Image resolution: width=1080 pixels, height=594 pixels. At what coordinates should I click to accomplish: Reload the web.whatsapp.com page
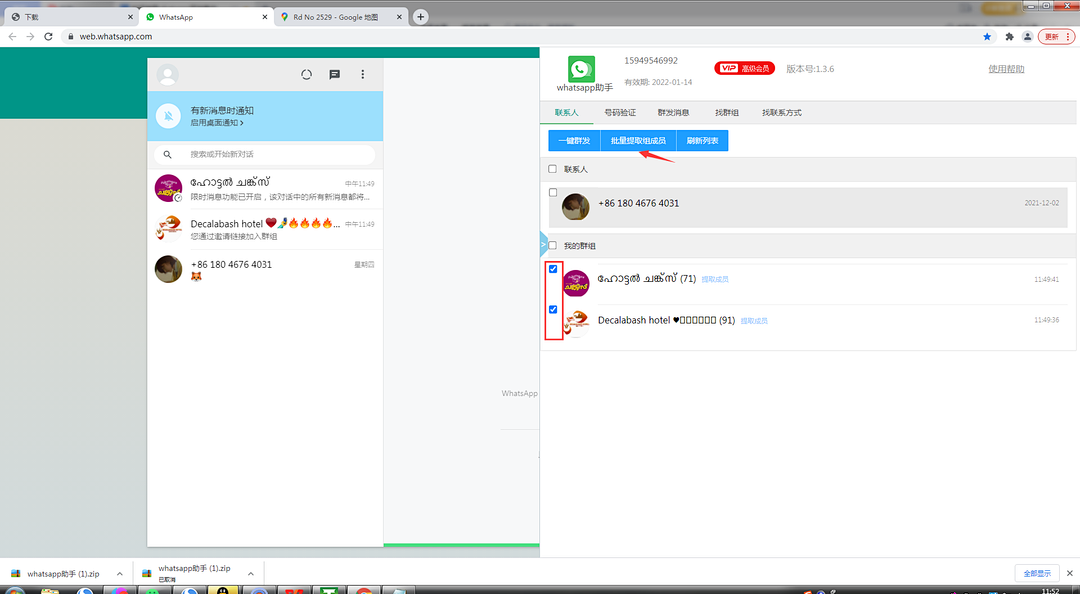48,37
